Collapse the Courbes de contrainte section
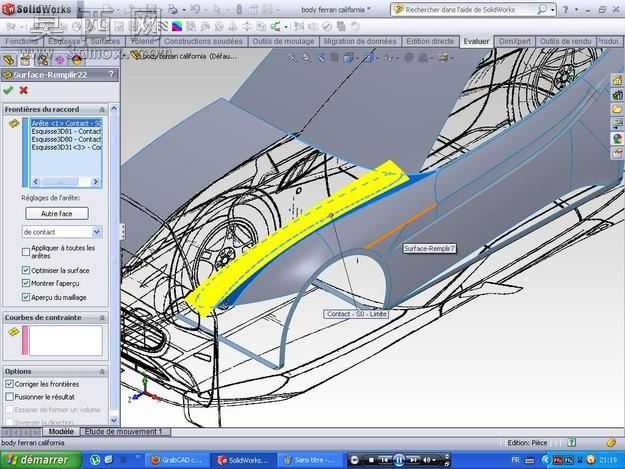The height and width of the screenshot is (469, 625). point(102,318)
